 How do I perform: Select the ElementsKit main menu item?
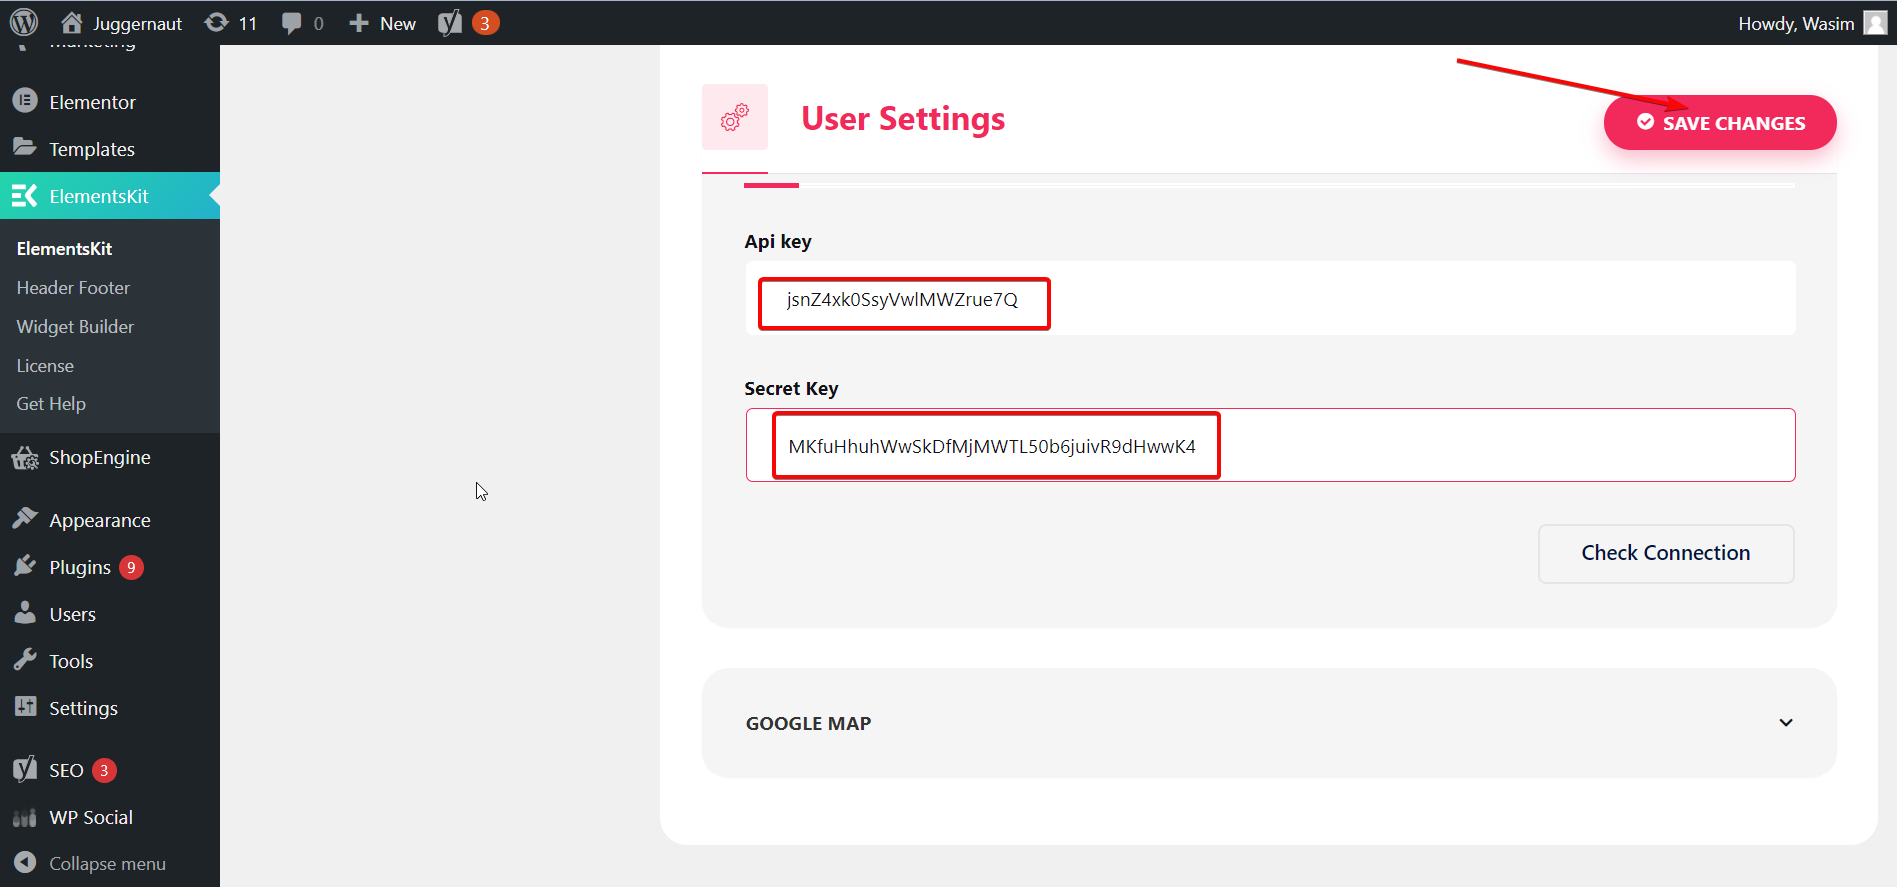pos(110,196)
